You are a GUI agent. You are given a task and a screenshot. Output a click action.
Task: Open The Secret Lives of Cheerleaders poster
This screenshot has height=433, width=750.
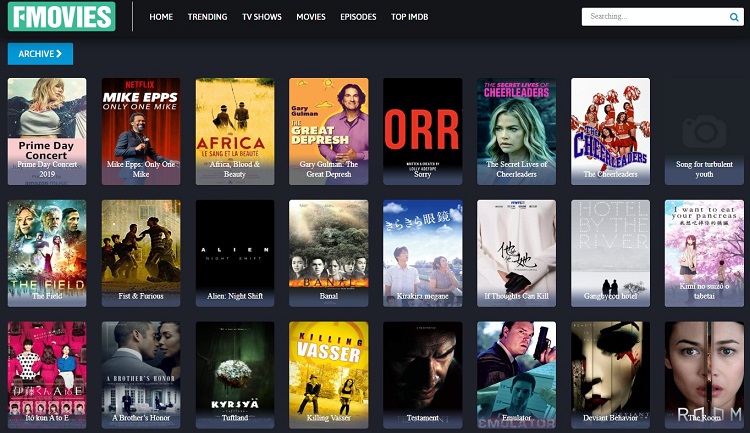(517, 132)
